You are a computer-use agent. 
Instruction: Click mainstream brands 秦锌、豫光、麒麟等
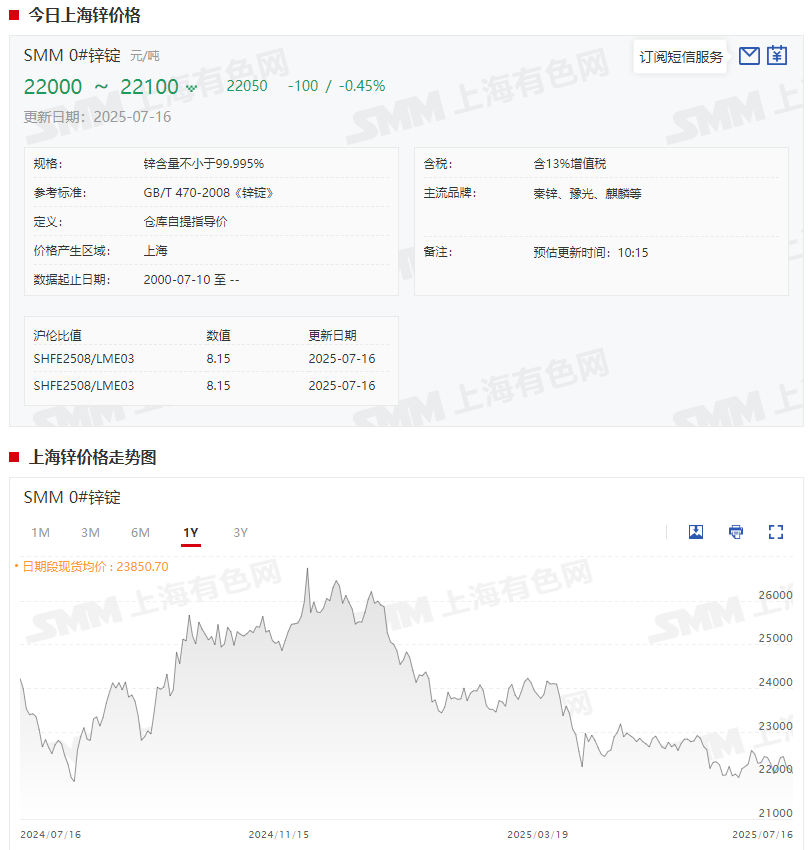(x=587, y=194)
